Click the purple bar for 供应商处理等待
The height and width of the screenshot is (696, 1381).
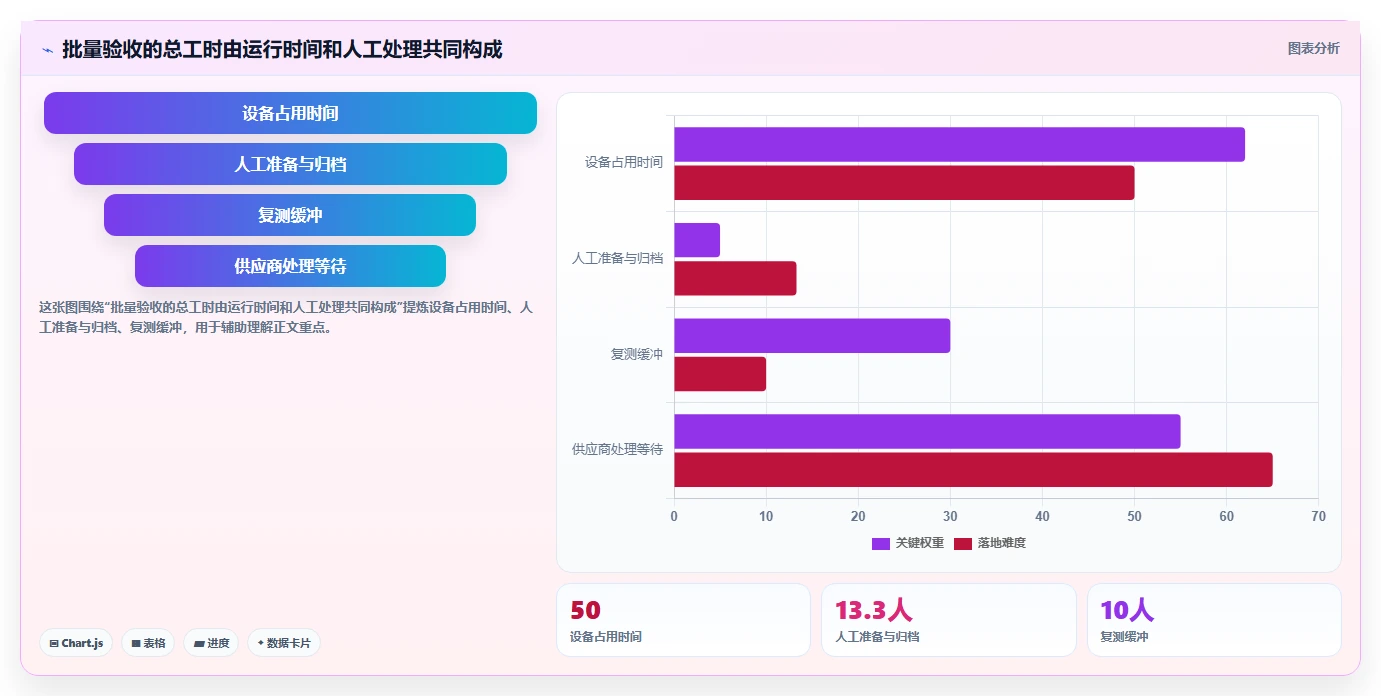click(927, 431)
